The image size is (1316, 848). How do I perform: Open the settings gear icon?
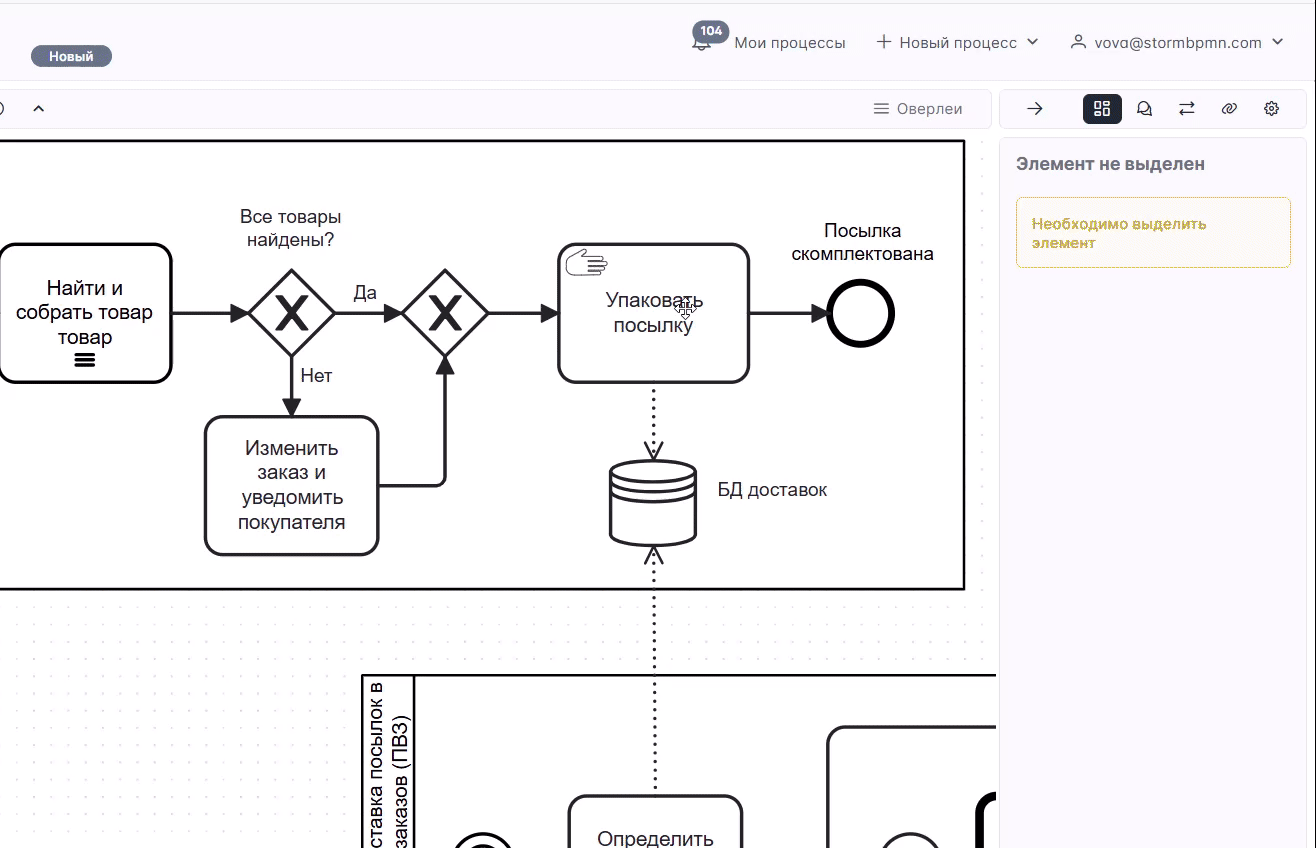pyautogui.click(x=1271, y=109)
